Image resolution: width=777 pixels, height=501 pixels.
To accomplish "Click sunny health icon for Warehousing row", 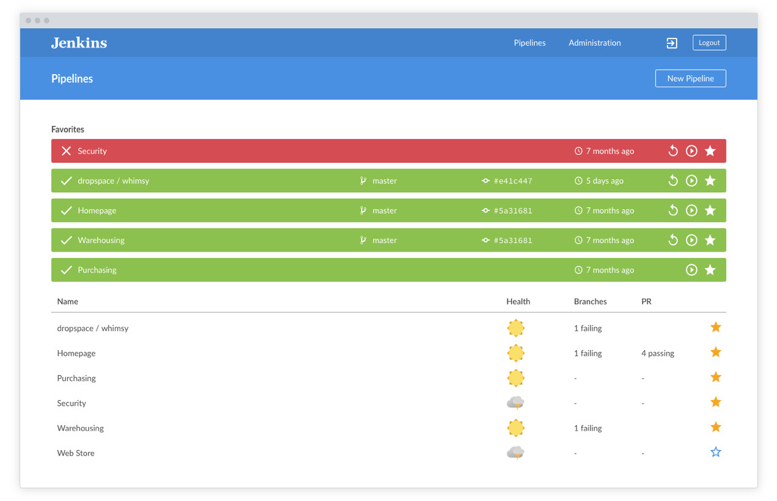I will pyautogui.click(x=515, y=428).
